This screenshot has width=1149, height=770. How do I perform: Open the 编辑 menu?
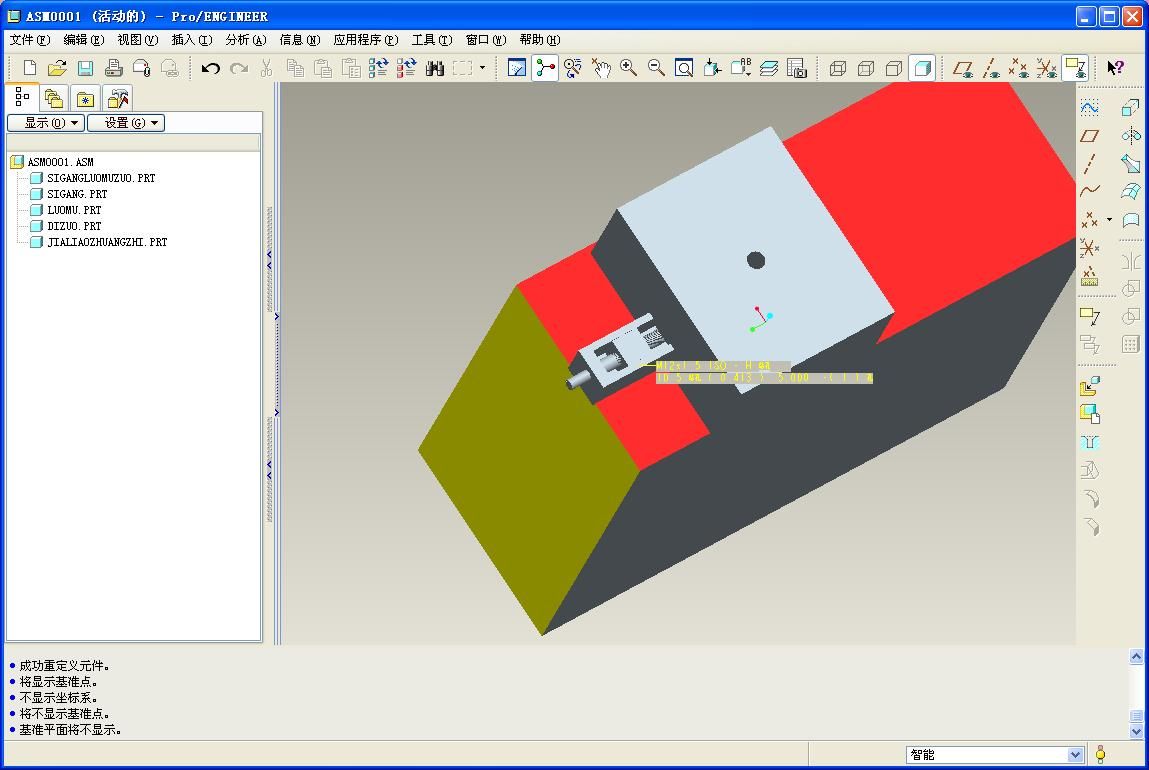(84, 40)
